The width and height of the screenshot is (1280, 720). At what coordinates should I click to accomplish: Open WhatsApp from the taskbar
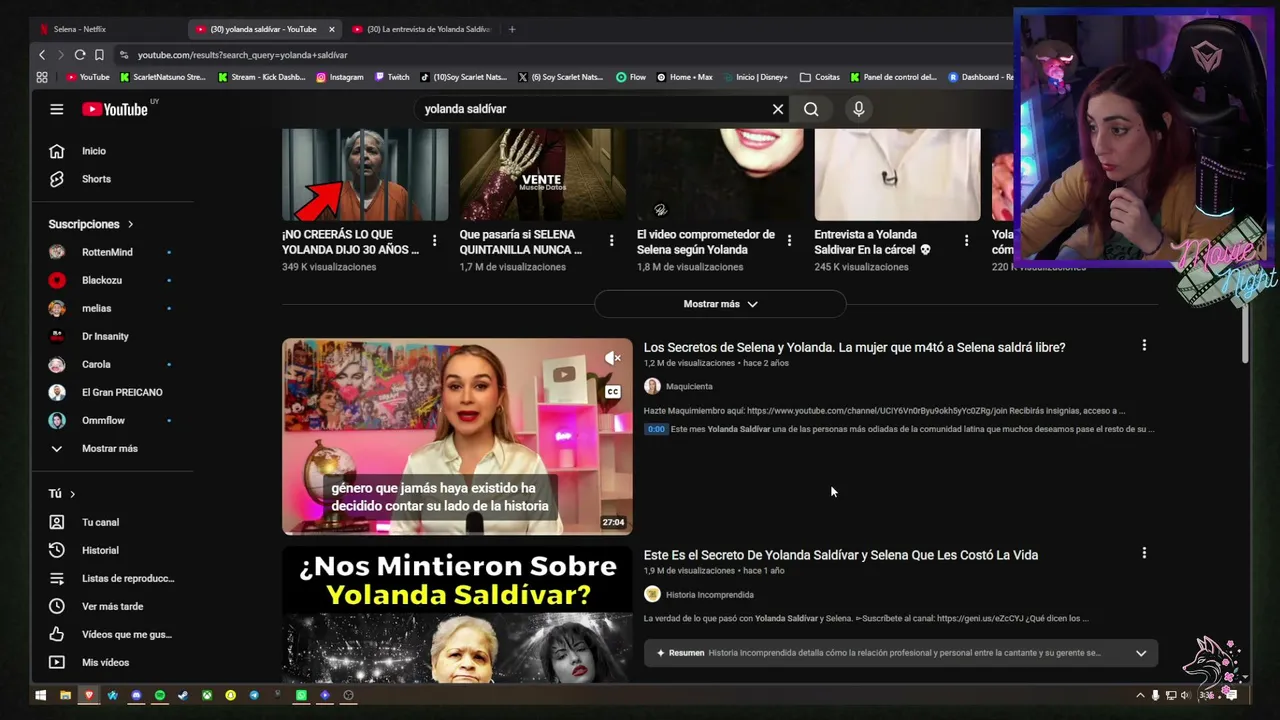301,695
